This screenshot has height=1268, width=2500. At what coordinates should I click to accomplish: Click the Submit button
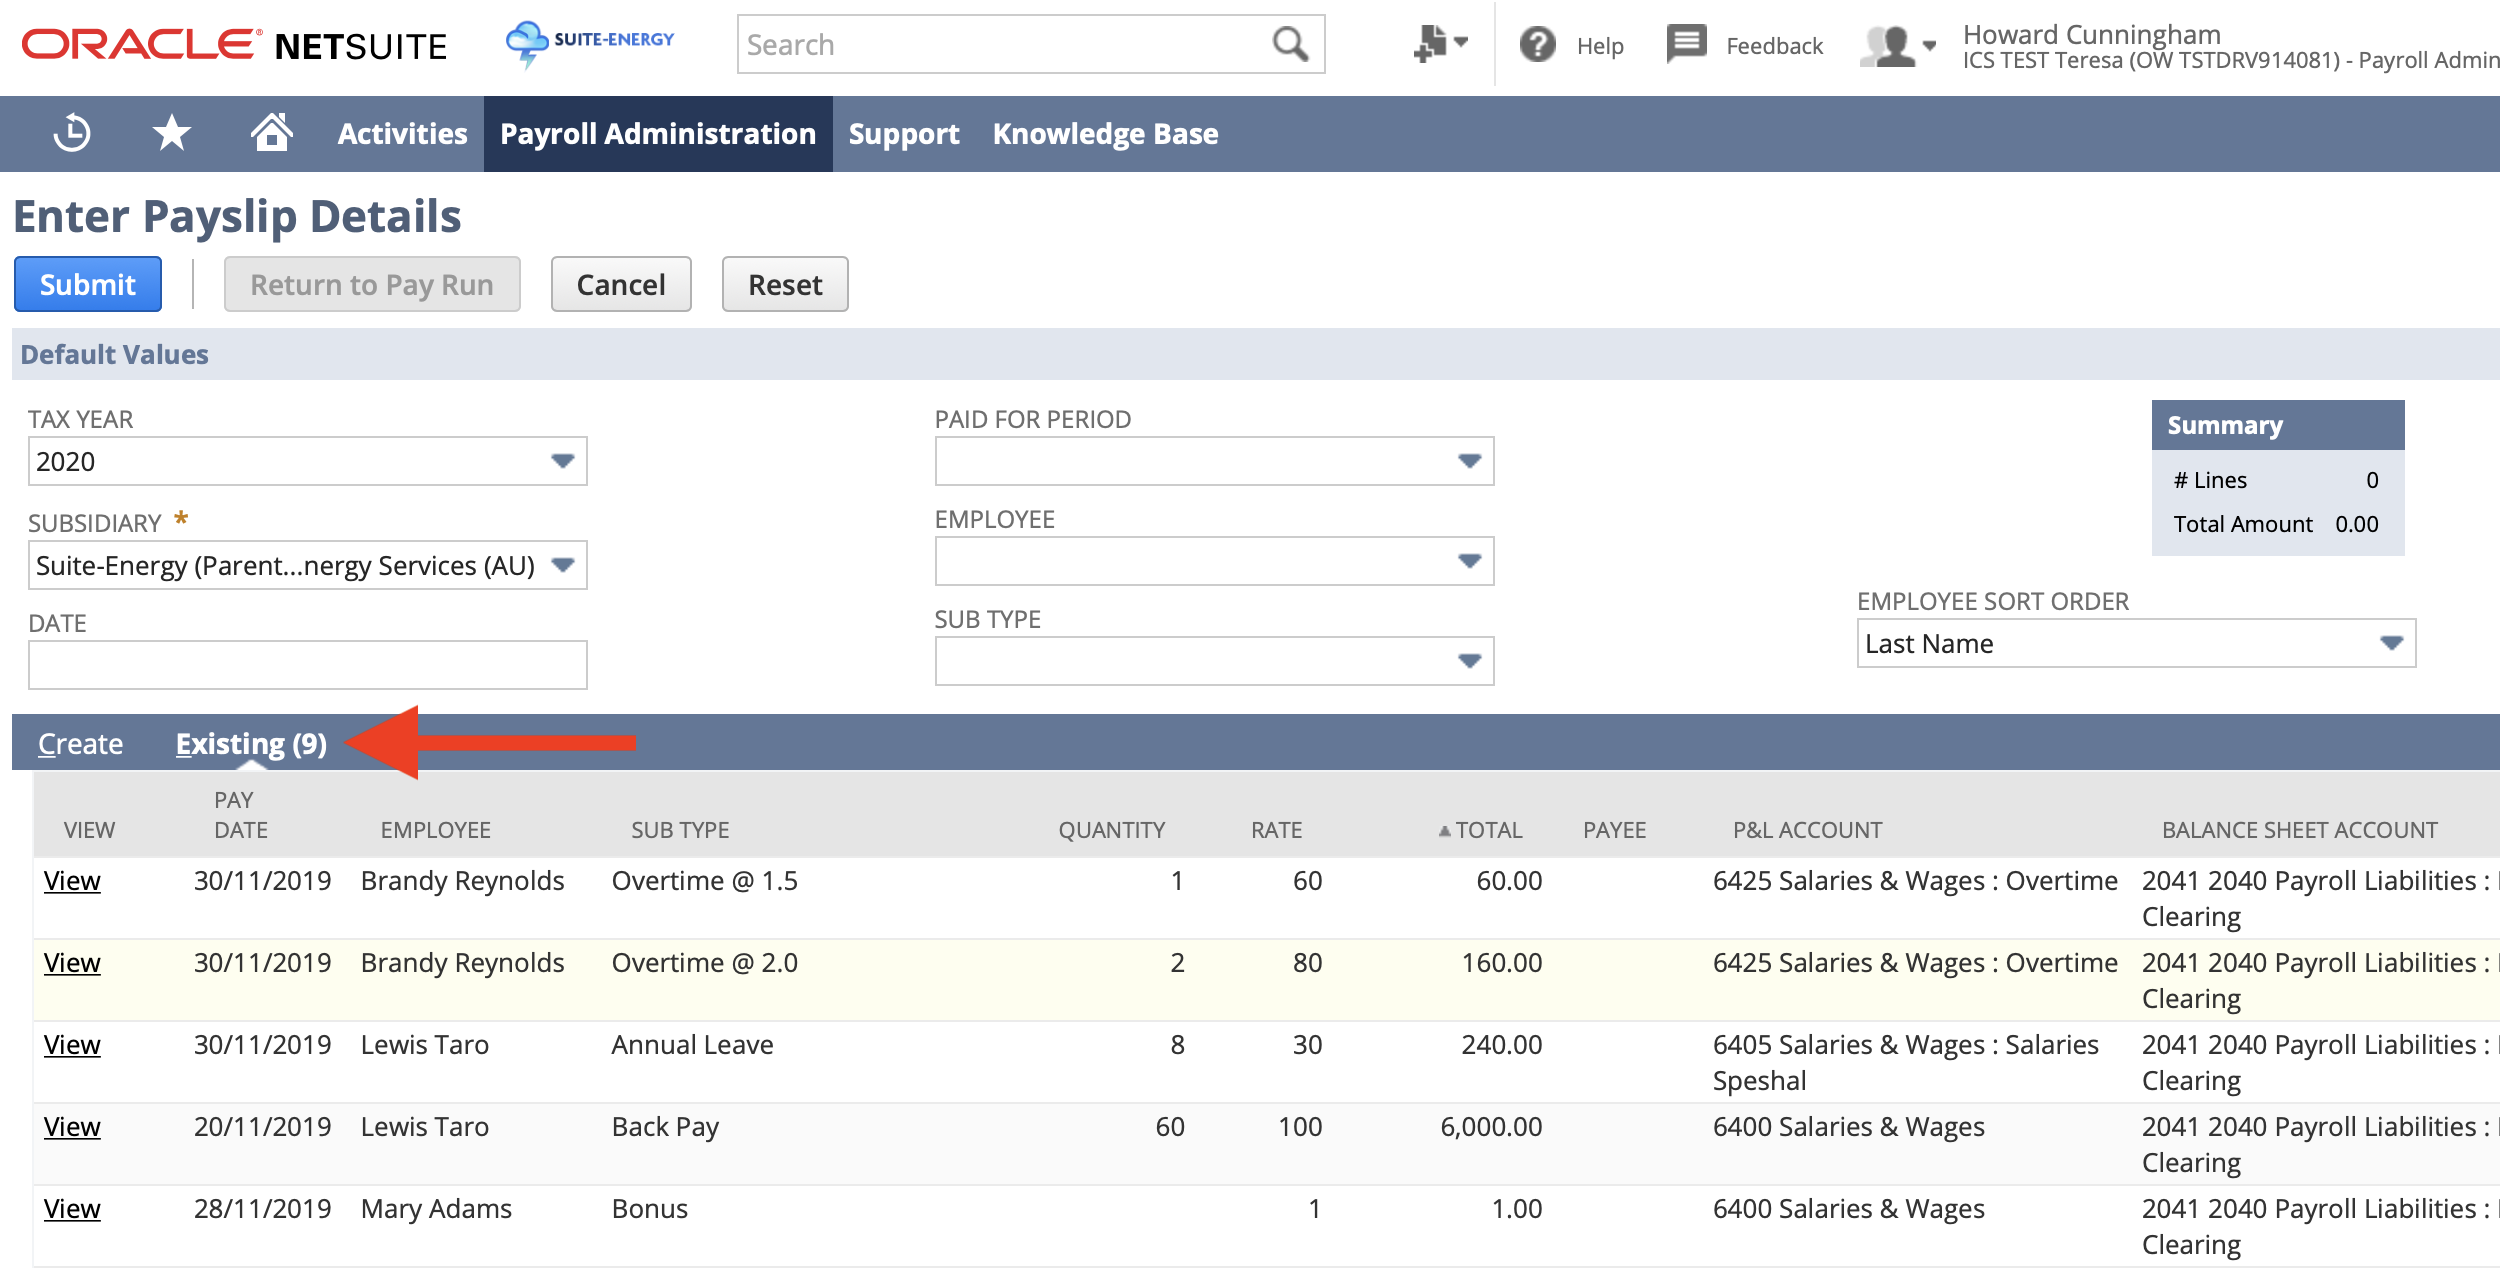(87, 284)
